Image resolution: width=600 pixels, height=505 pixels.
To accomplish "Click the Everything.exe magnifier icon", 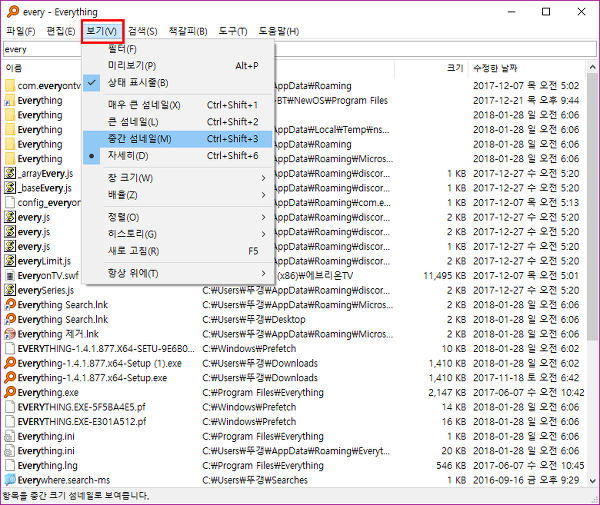I will [x=10, y=392].
